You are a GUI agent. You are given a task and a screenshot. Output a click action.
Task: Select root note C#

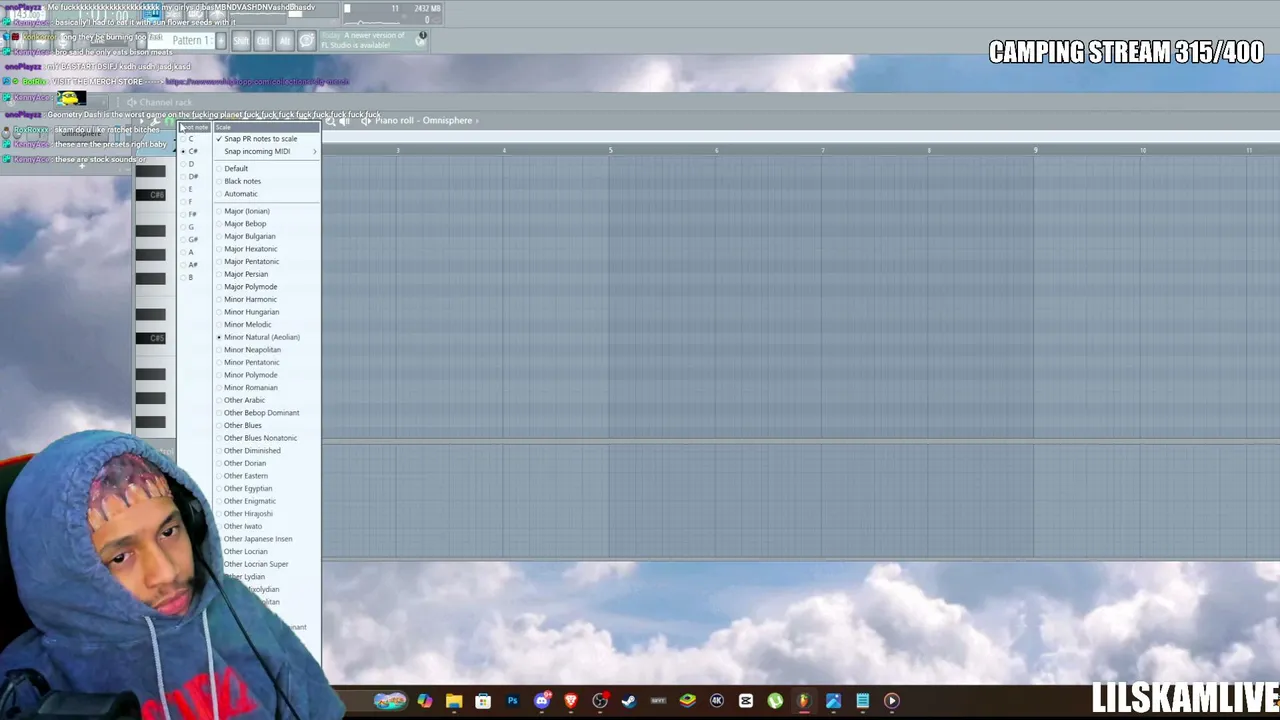click(195, 151)
